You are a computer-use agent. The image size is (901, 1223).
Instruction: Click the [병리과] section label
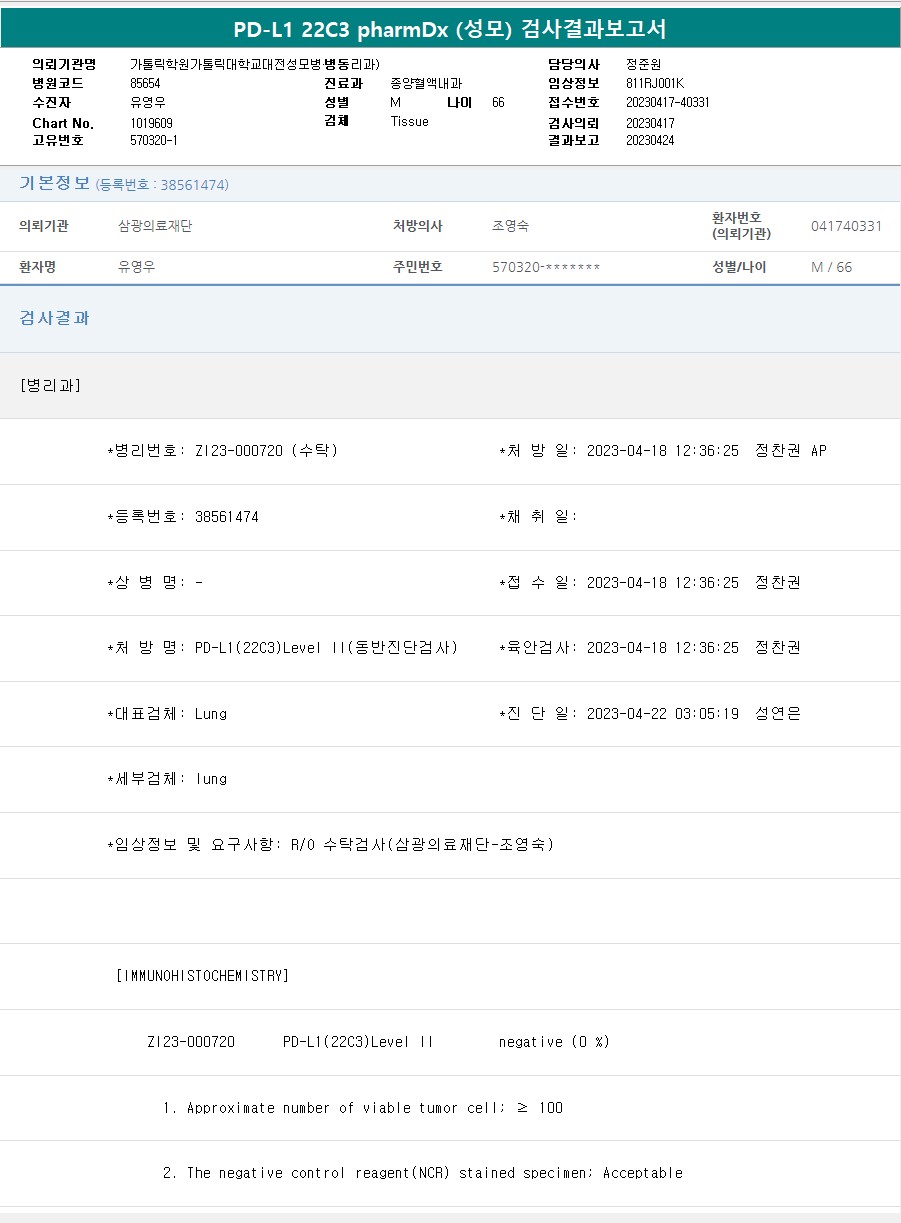click(50, 385)
